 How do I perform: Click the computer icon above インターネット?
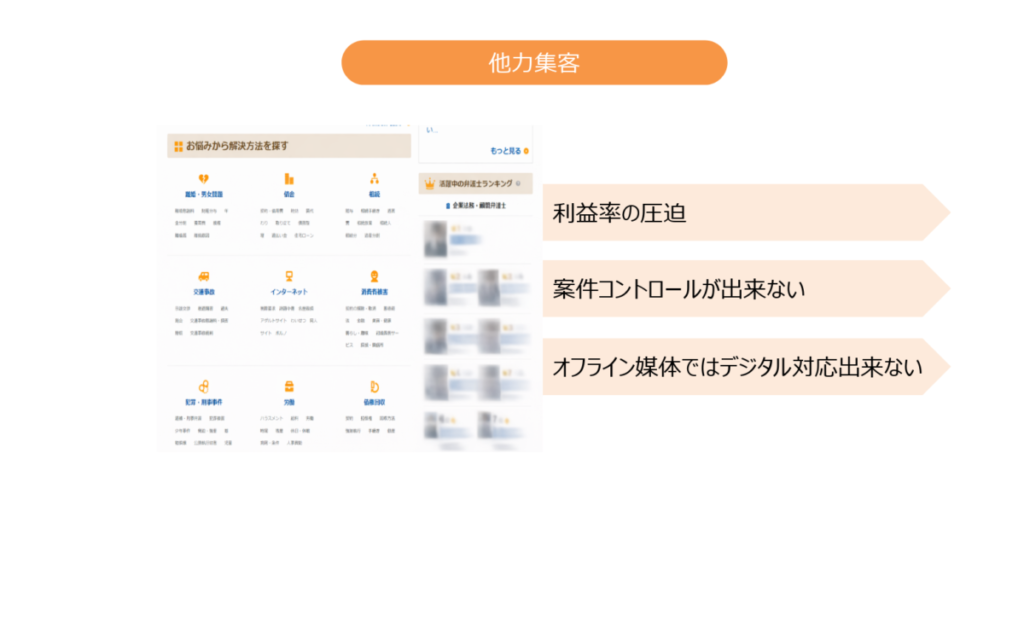289,276
